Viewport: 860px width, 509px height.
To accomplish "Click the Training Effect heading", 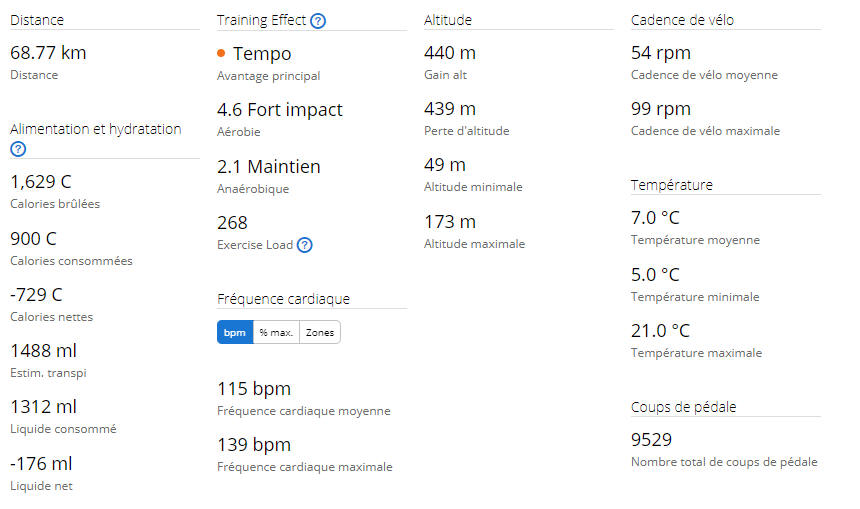I will click(261, 20).
